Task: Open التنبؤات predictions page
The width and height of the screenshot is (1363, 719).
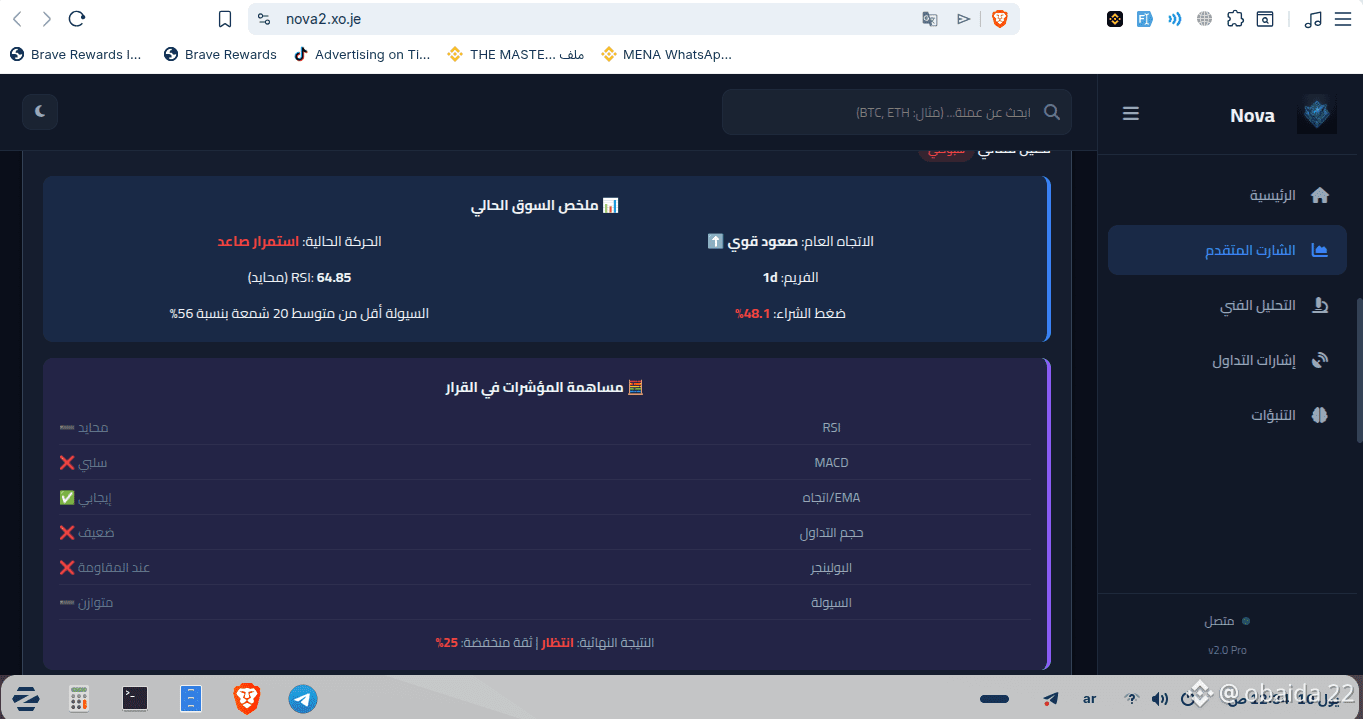Action: click(1227, 415)
